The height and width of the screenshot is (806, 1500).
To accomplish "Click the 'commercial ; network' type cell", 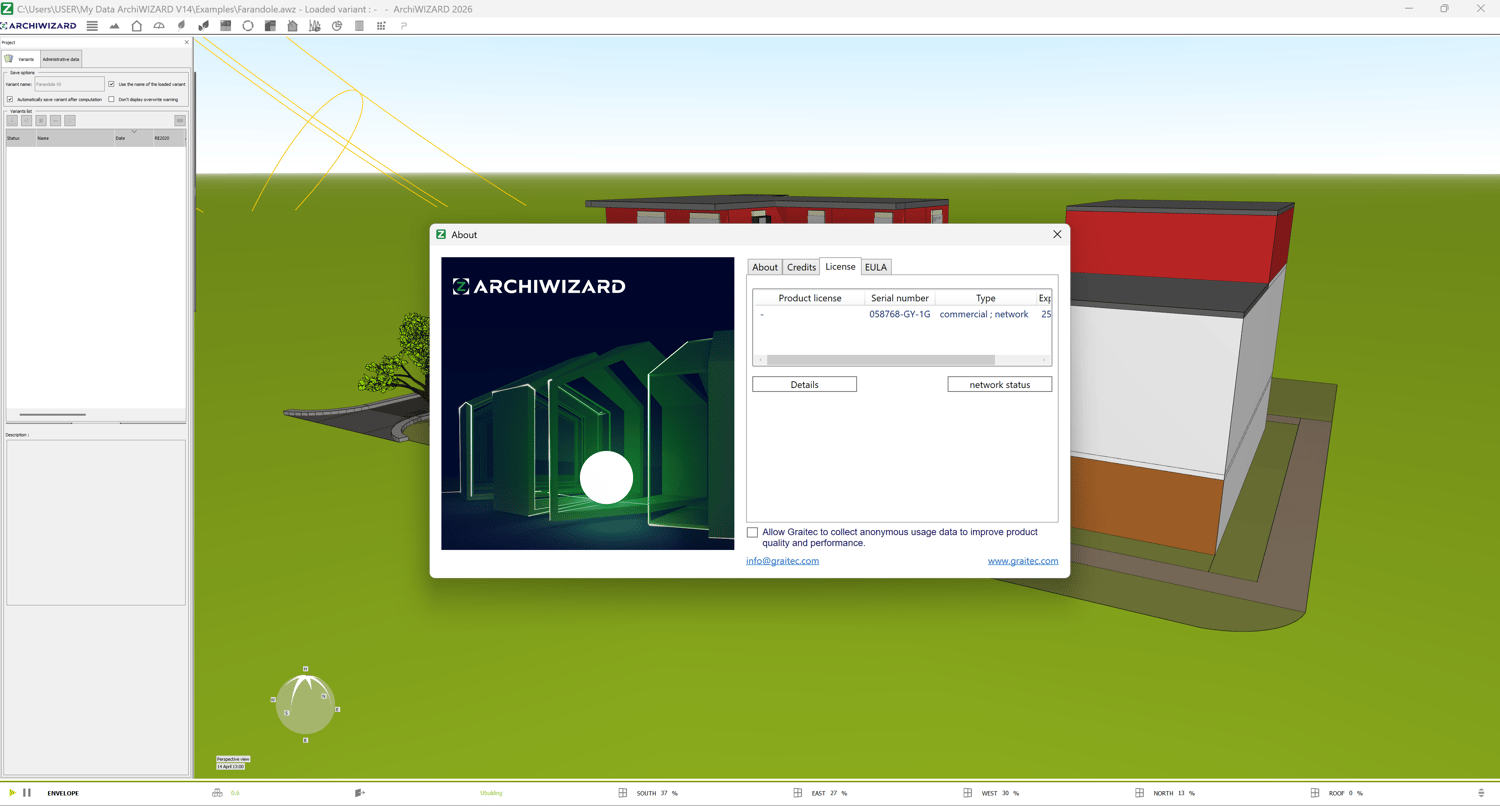I will pos(984,314).
